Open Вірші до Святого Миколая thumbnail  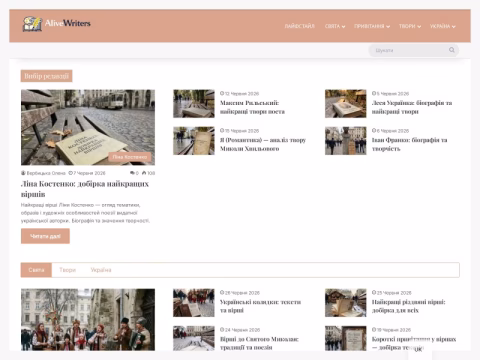(x=194, y=338)
